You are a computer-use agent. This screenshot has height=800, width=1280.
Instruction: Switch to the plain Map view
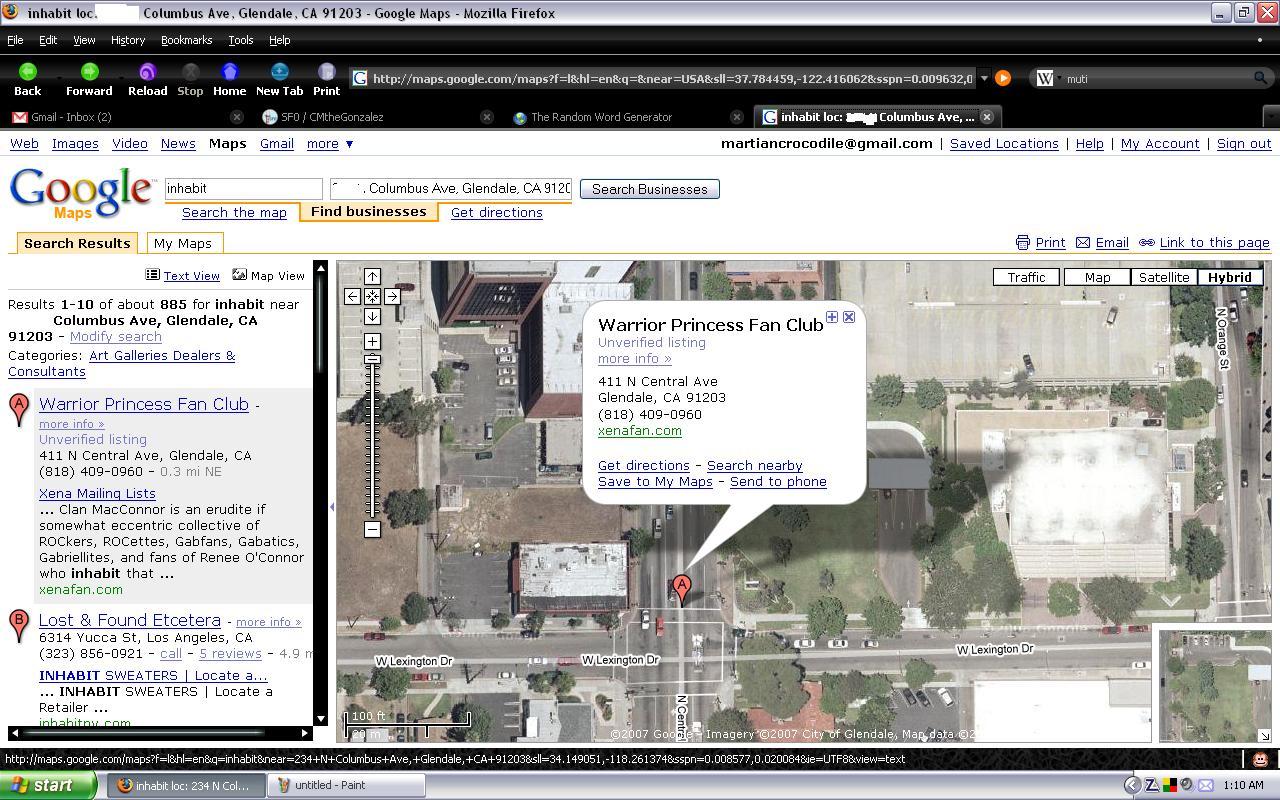click(1097, 277)
